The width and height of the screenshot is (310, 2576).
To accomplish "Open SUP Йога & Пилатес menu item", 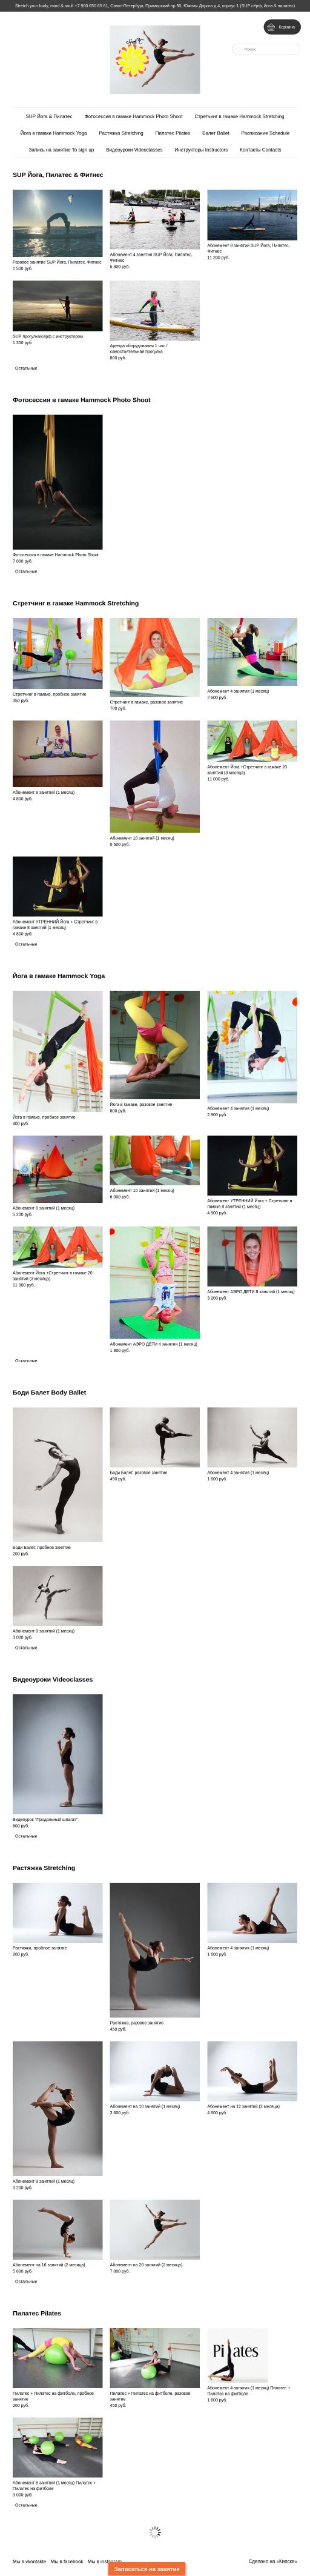I will (x=49, y=116).
